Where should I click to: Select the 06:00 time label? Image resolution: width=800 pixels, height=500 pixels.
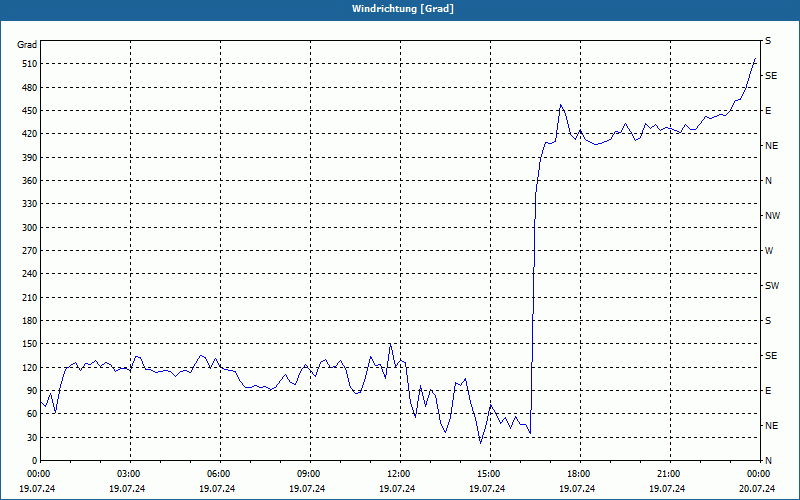220,474
